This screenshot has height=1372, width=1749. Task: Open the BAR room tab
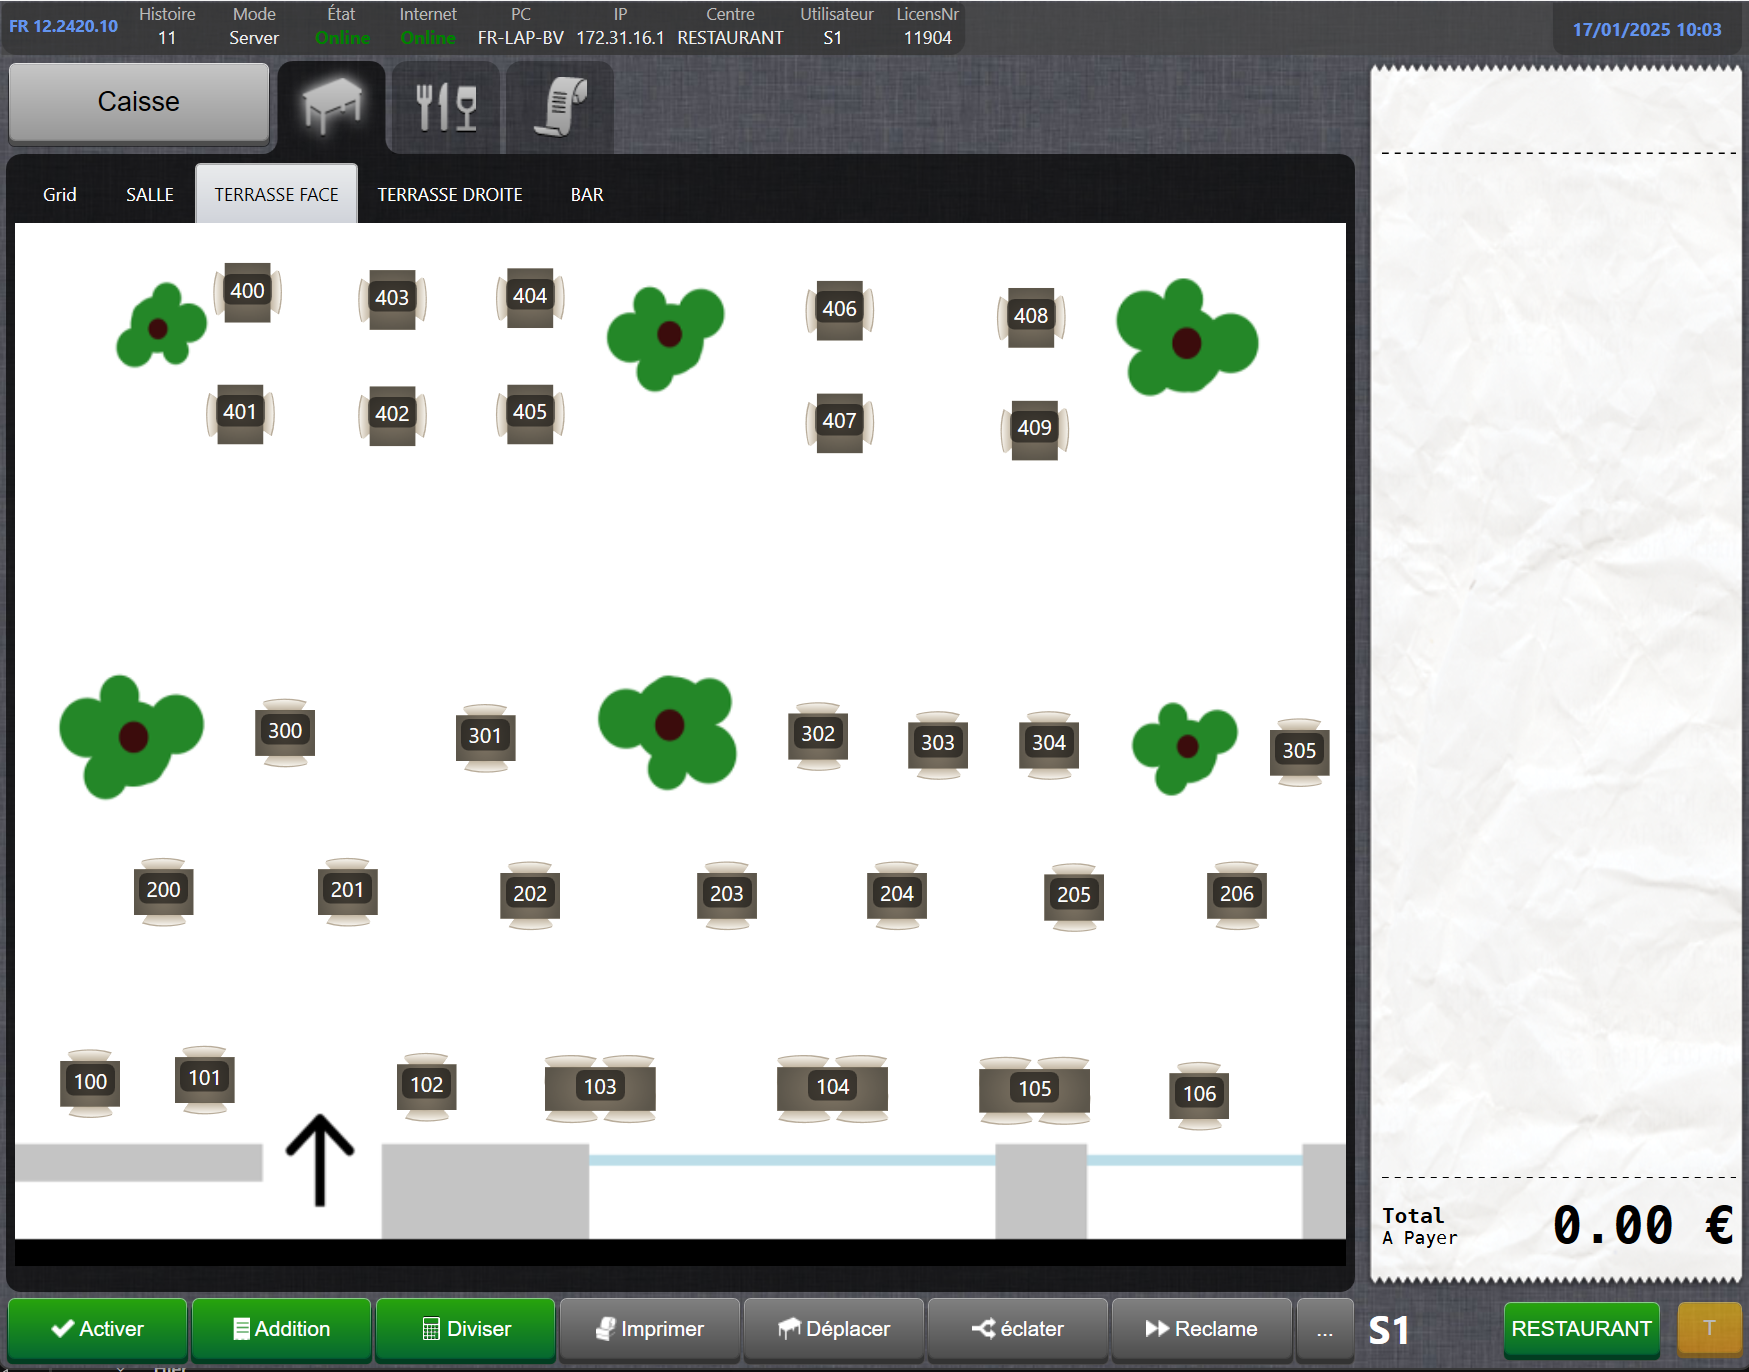pos(587,195)
